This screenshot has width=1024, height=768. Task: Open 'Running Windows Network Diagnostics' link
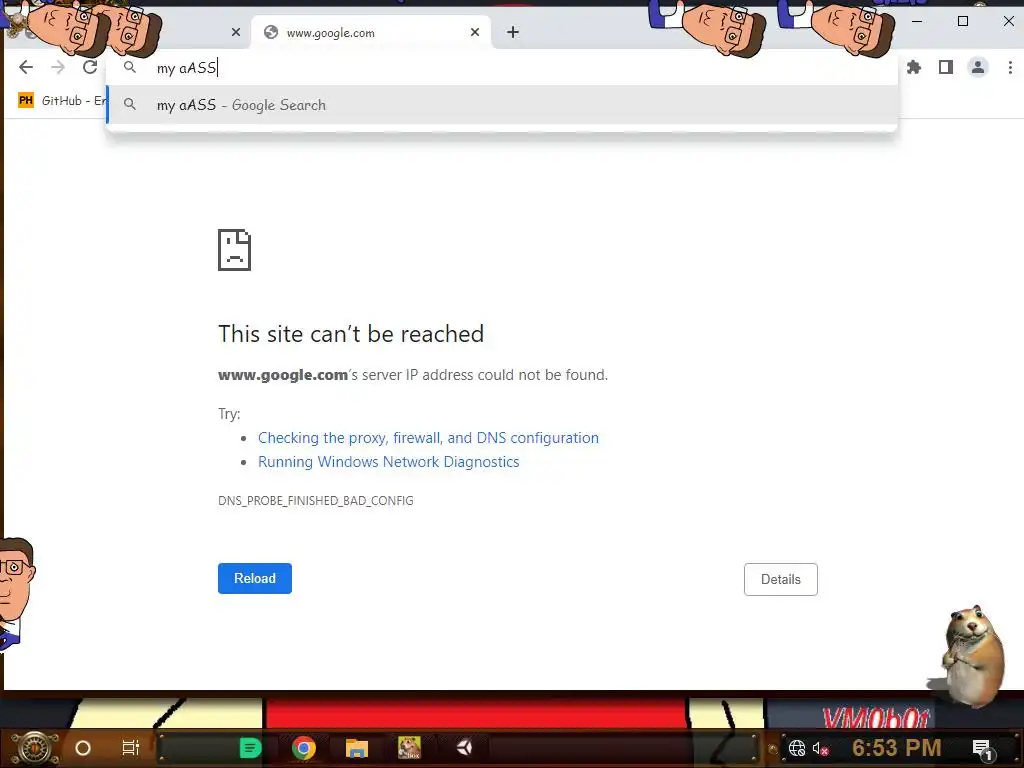(389, 462)
